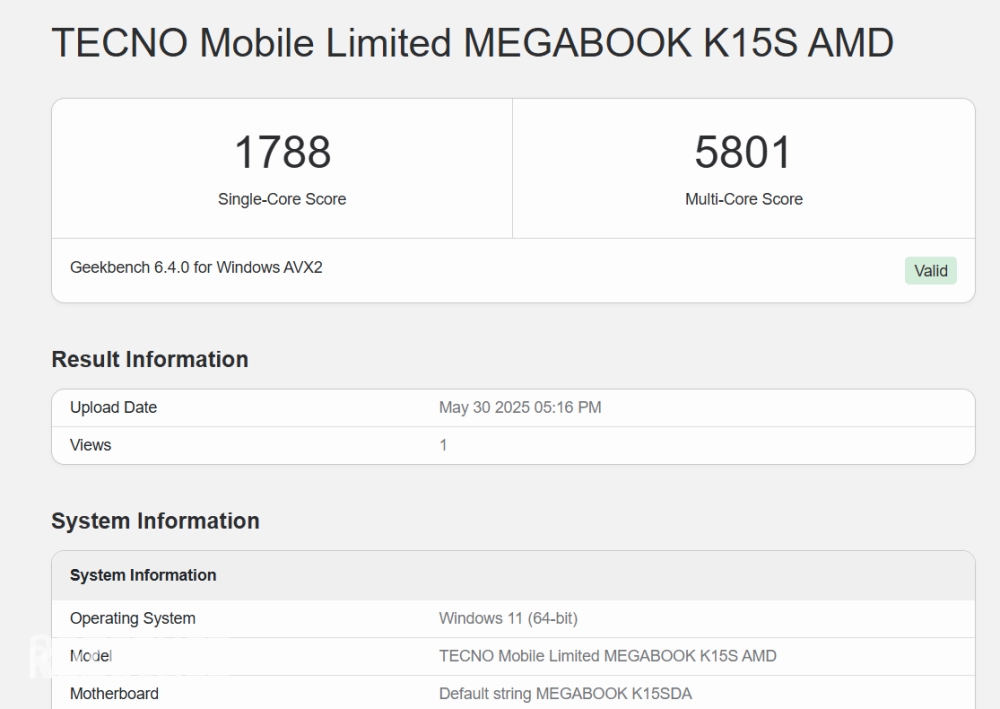The height and width of the screenshot is (709, 1000).
Task: Click the Views row label
Action: pos(90,445)
